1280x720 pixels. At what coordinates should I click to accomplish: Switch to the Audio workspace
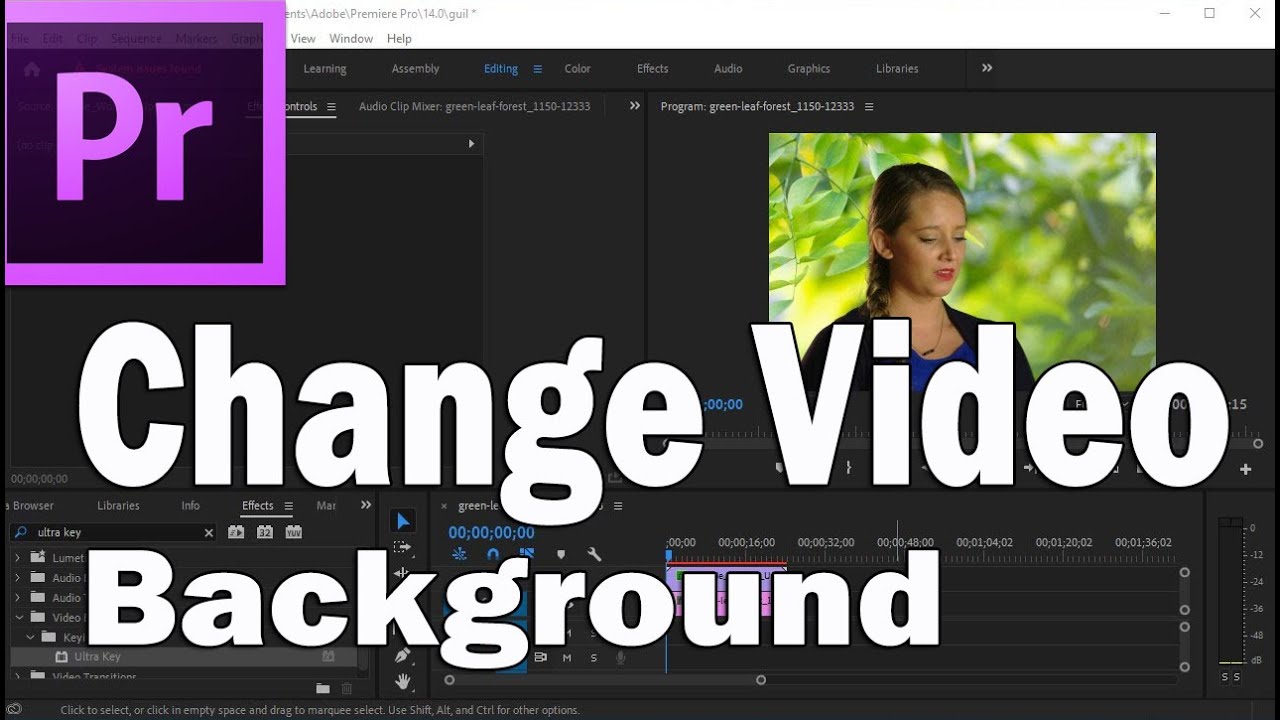pos(728,69)
